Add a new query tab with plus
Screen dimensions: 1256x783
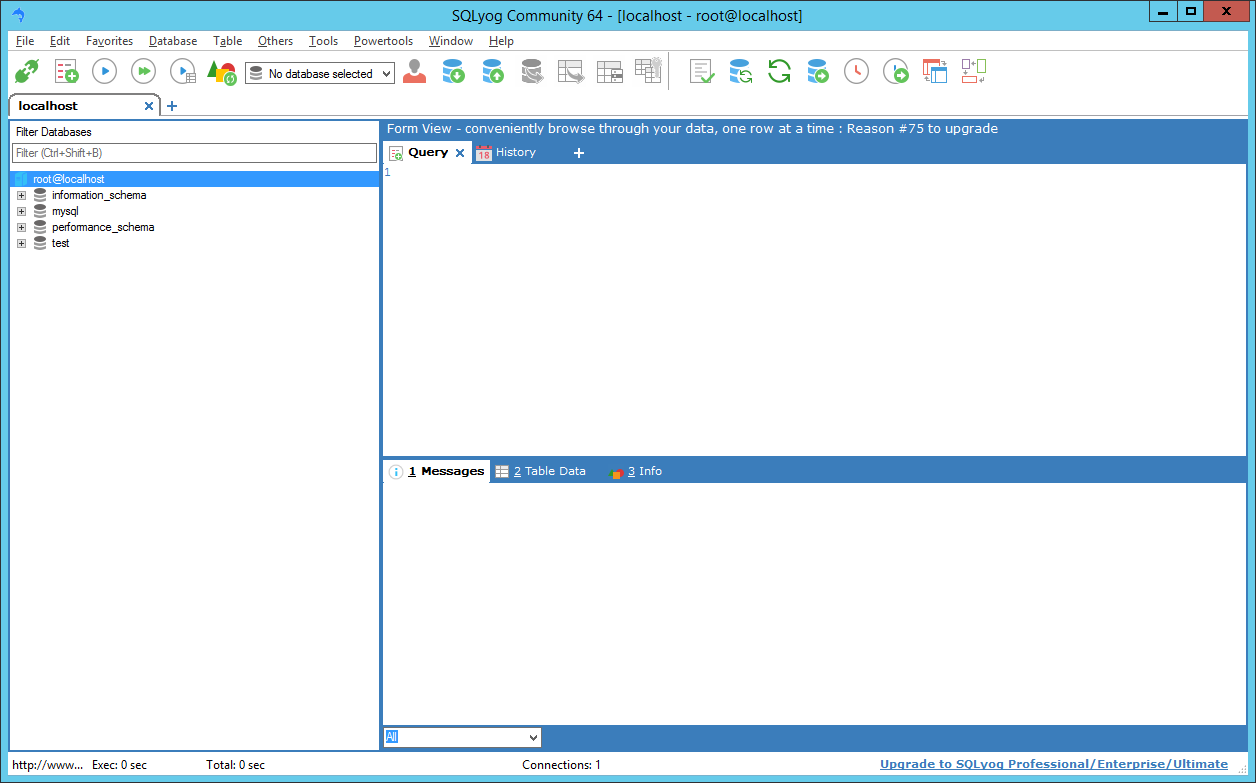click(x=578, y=153)
